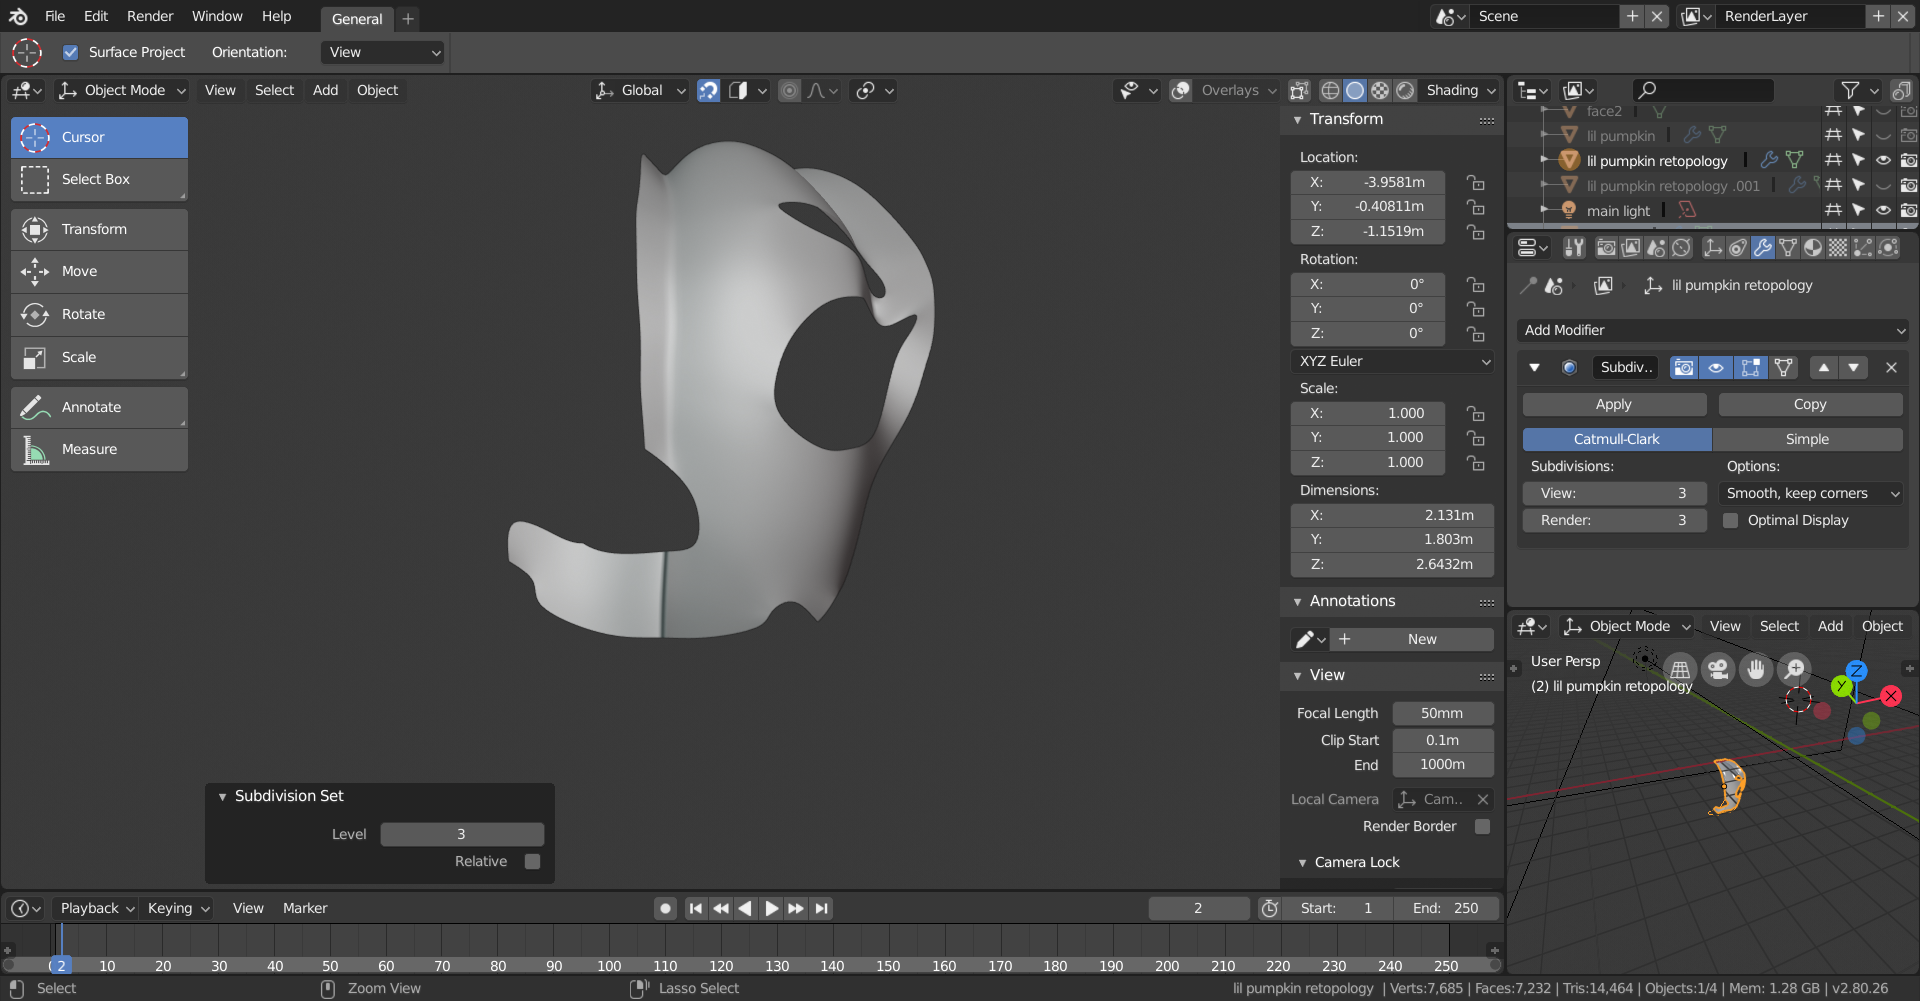
Task: Disable the Surface Project checkbox
Action: click(x=71, y=52)
